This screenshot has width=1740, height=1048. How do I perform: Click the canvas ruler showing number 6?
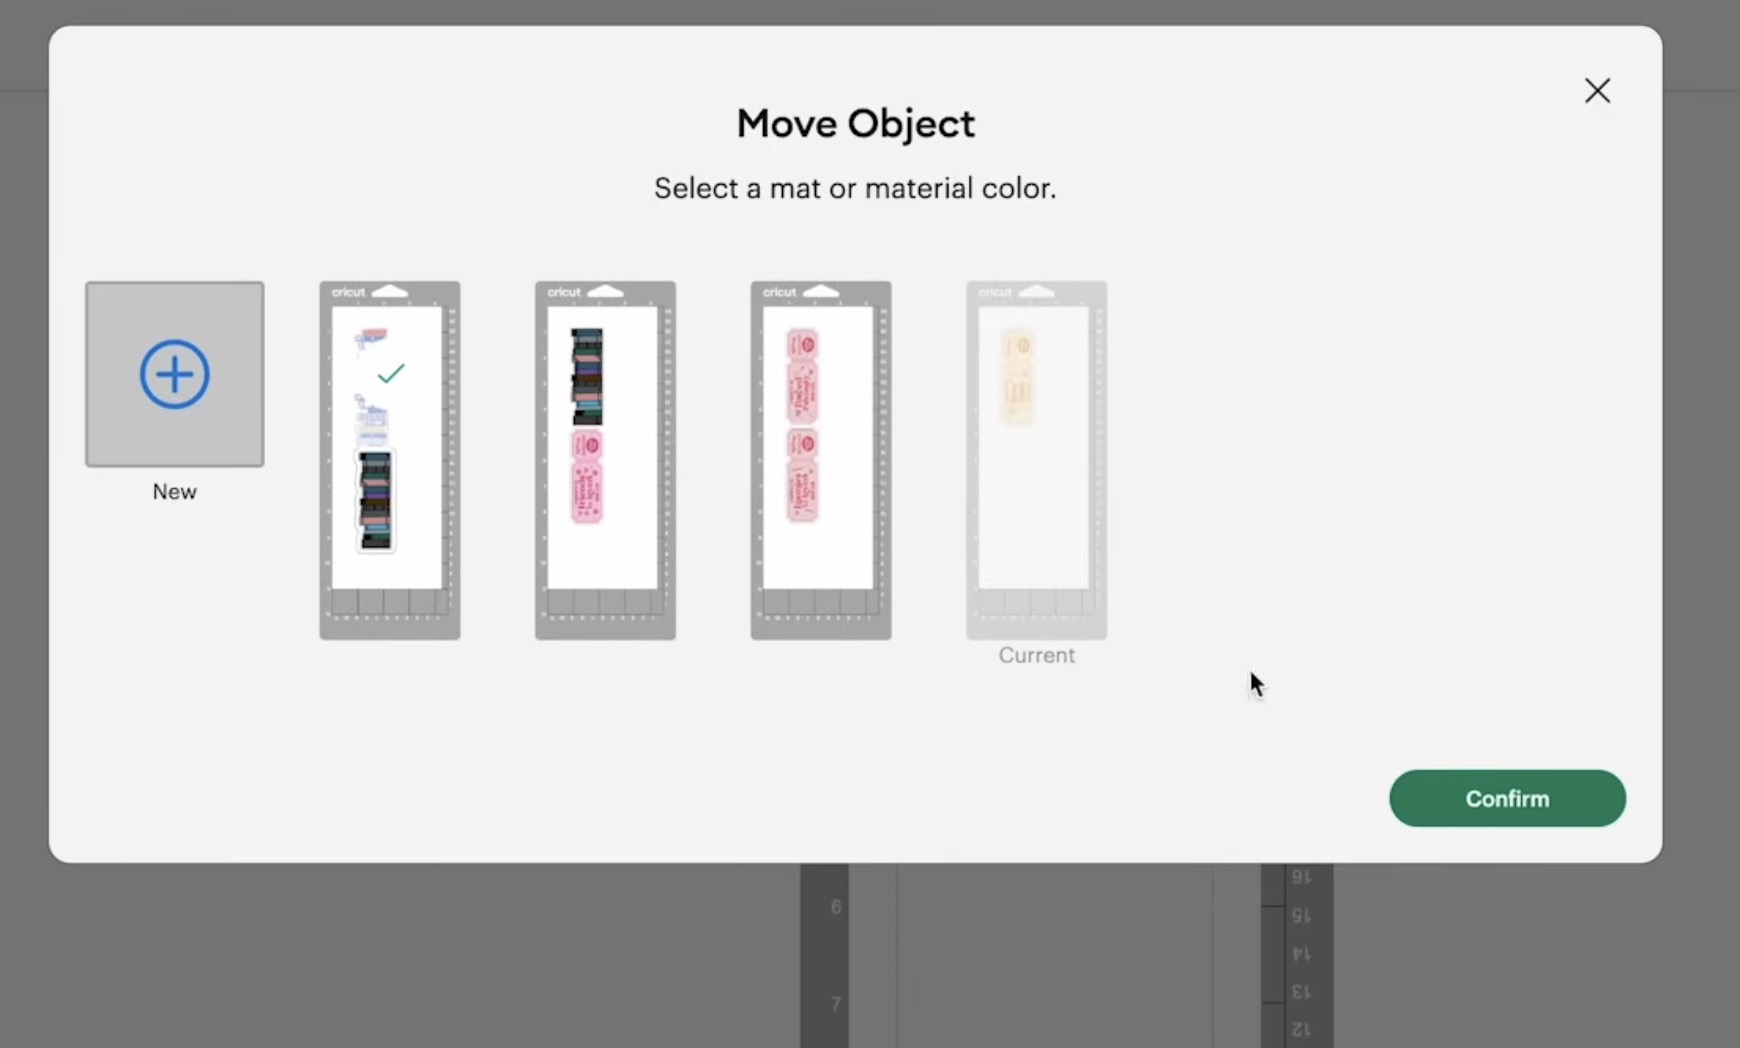834,906
